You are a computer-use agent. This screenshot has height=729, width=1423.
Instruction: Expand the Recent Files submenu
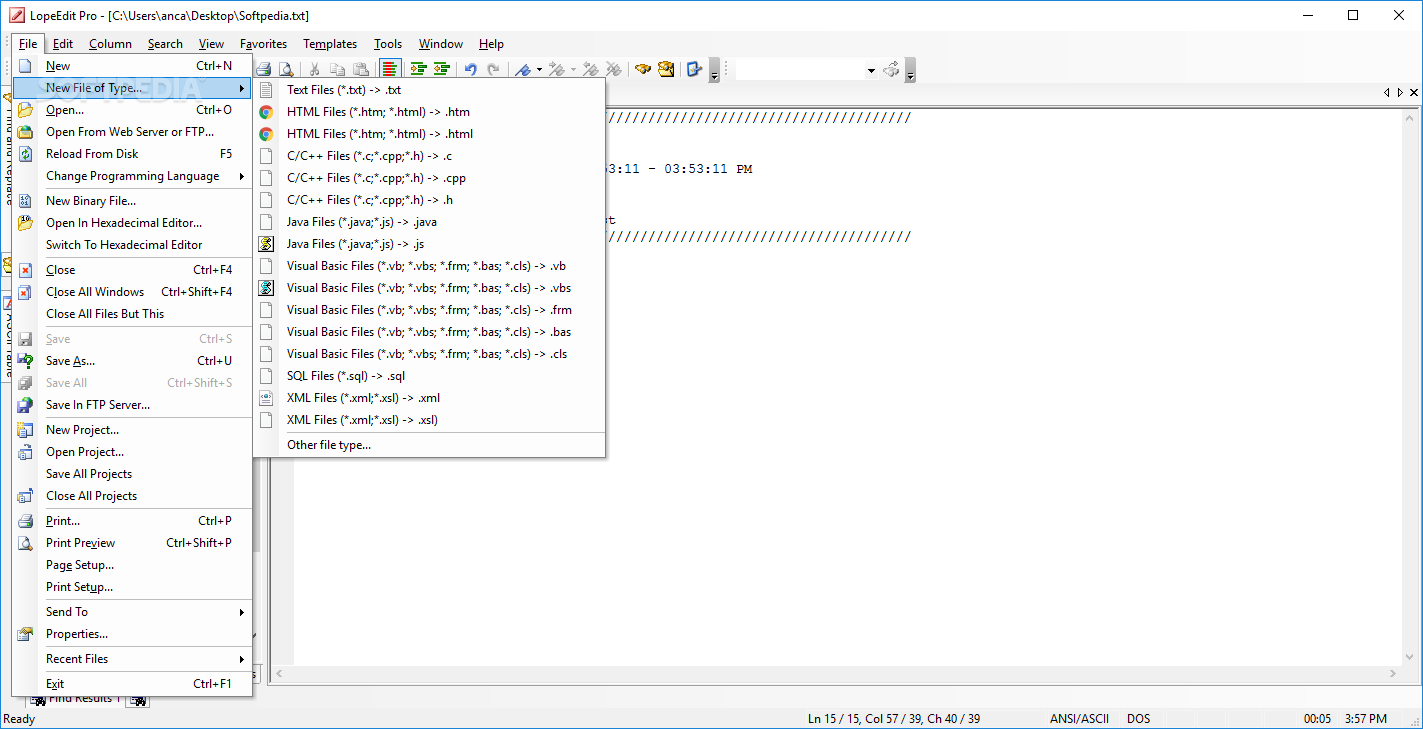[132, 659]
